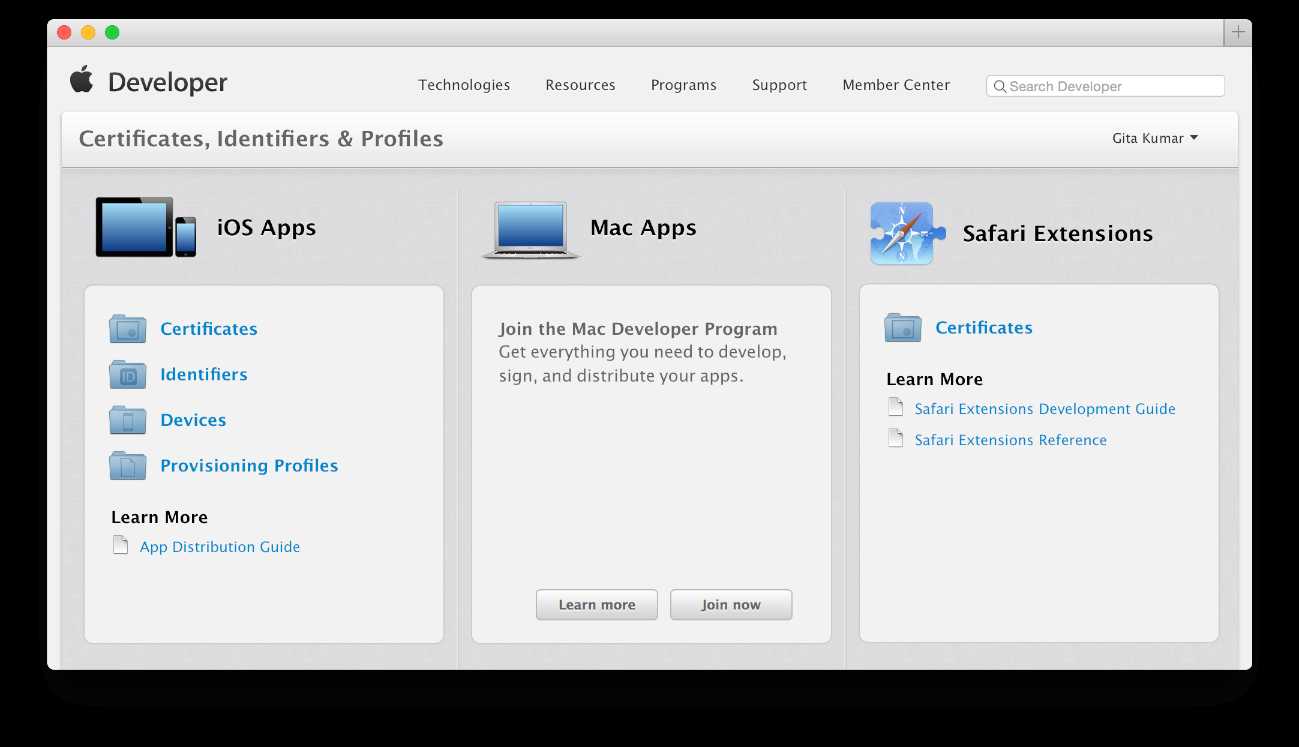Open Provisioning Profiles folder icon
Viewport: 1299px width, 747px height.
coord(128,466)
